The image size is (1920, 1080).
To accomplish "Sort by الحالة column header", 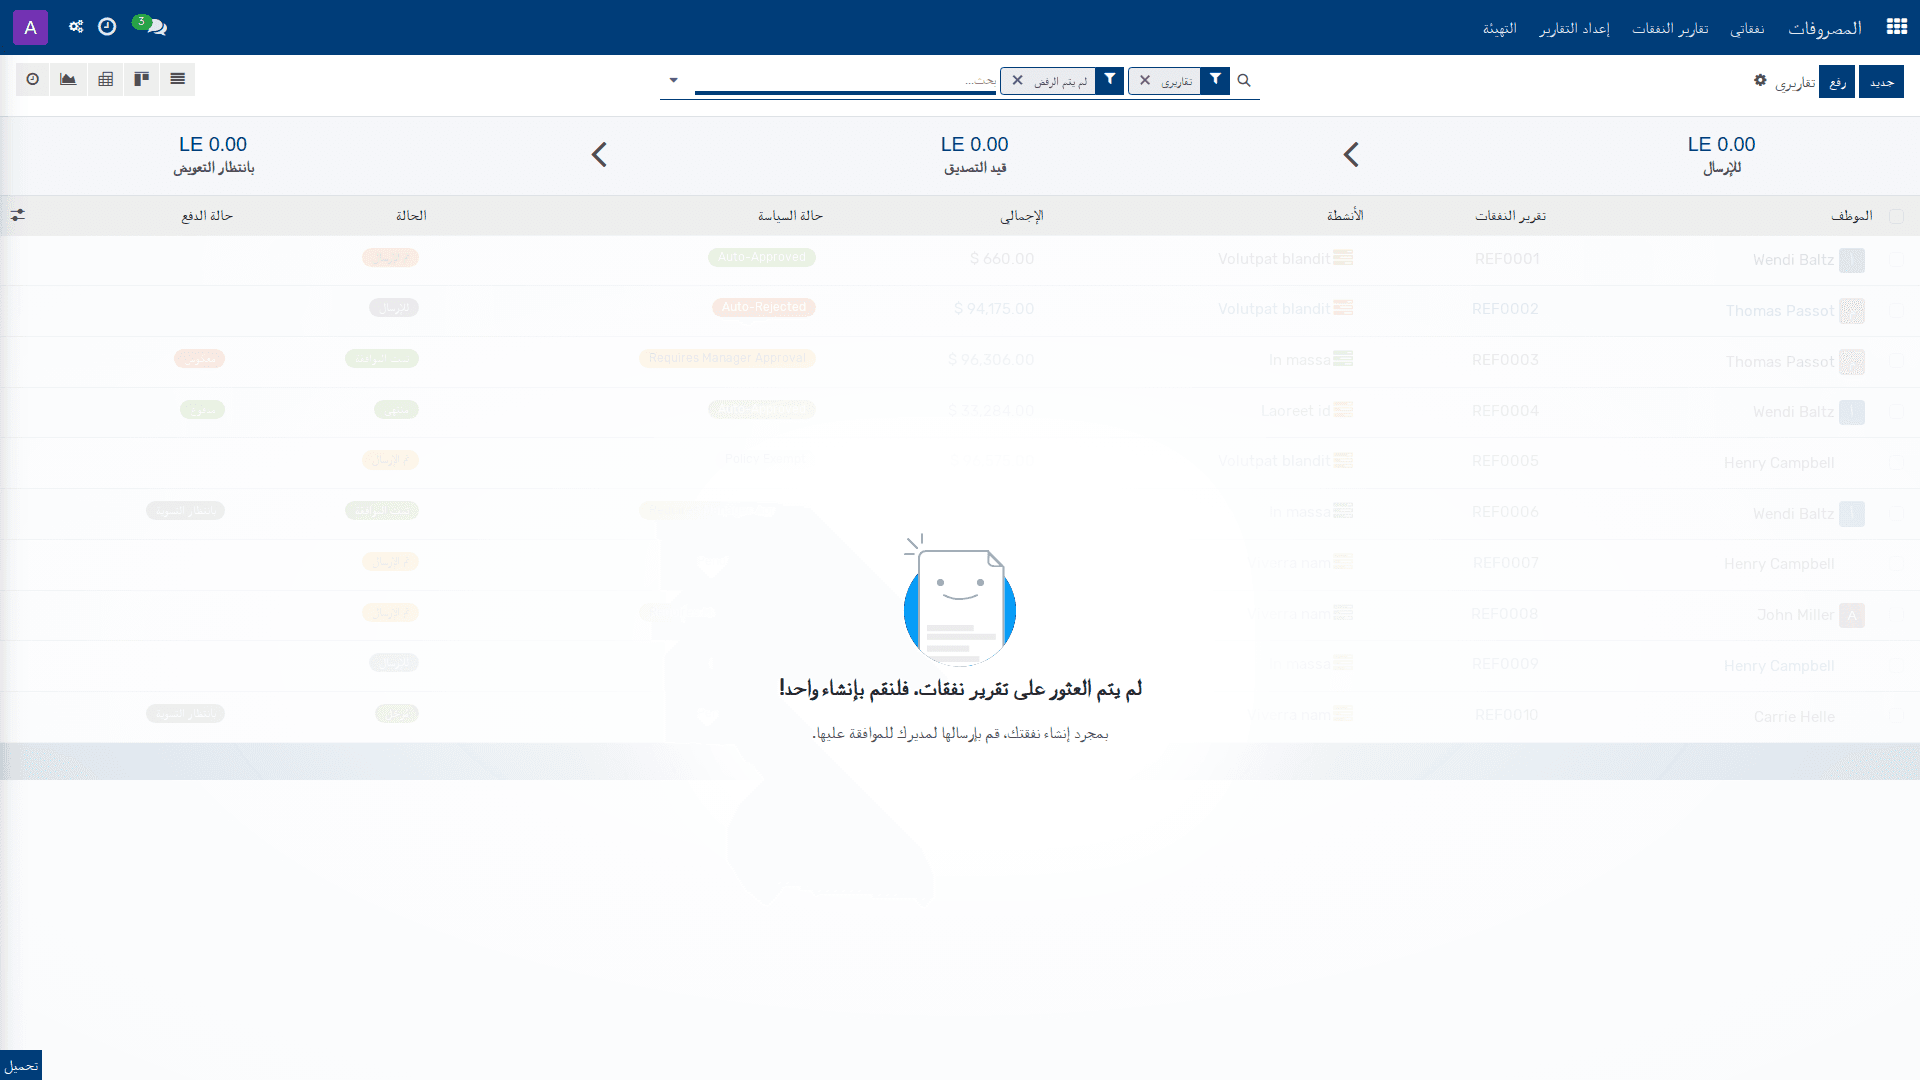I will point(411,216).
